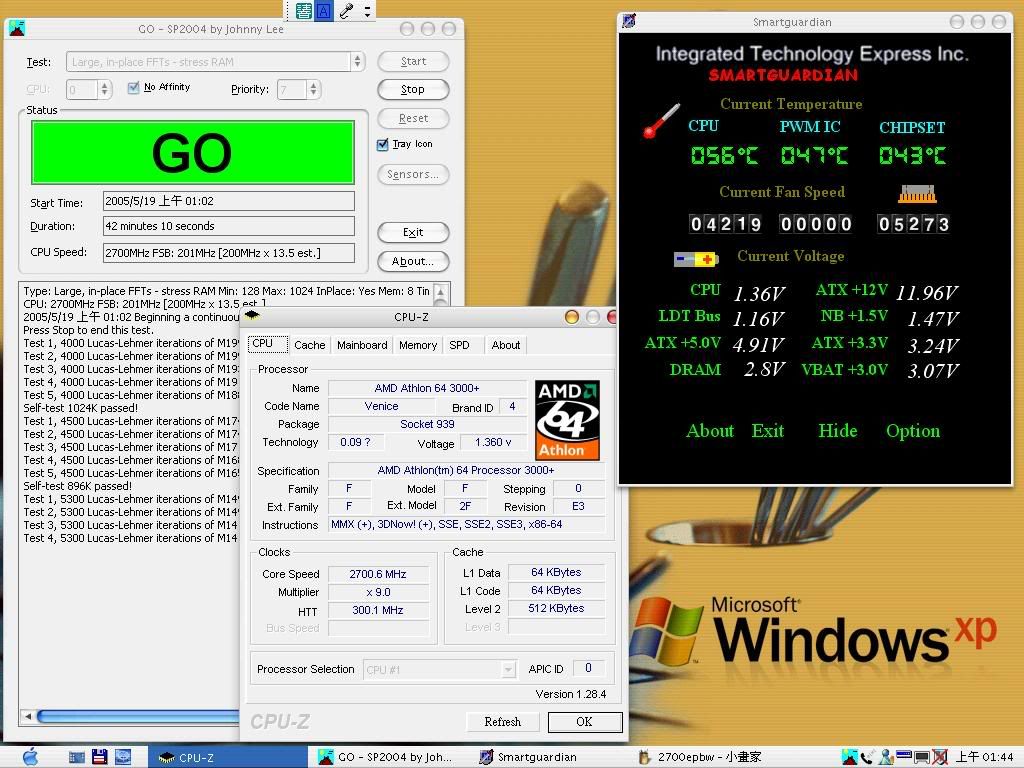Click the Start Time field in SP2004
This screenshot has height=768, width=1024.
coord(229,201)
